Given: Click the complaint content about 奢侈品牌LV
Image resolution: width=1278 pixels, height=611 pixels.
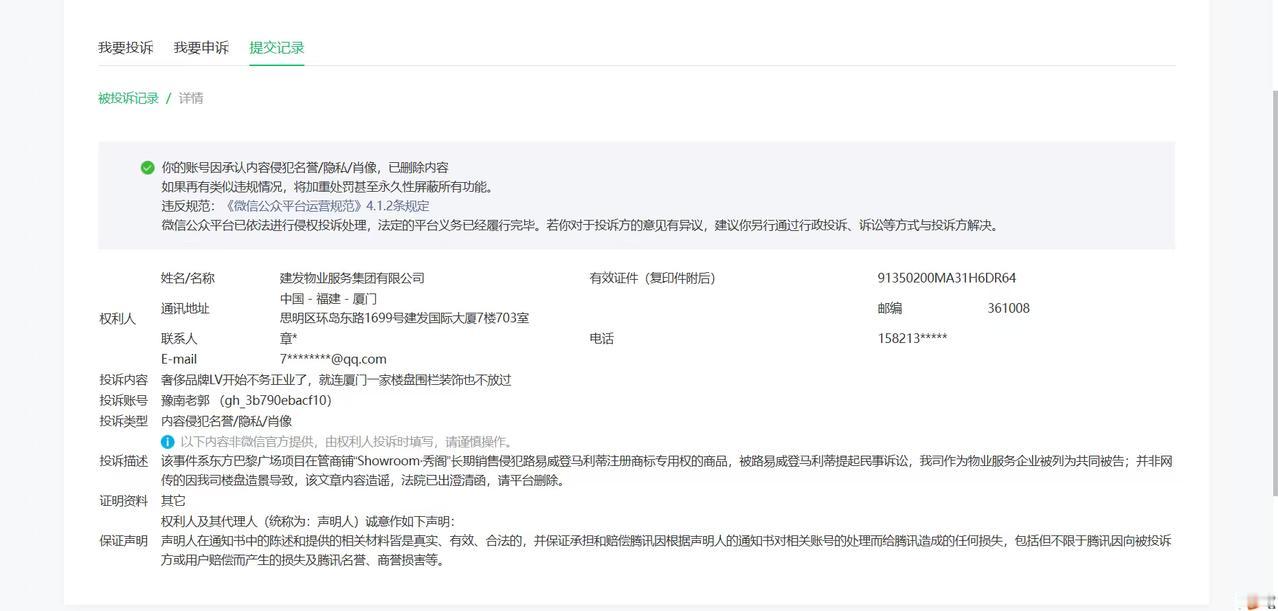Looking at the screenshot, I should (x=336, y=380).
